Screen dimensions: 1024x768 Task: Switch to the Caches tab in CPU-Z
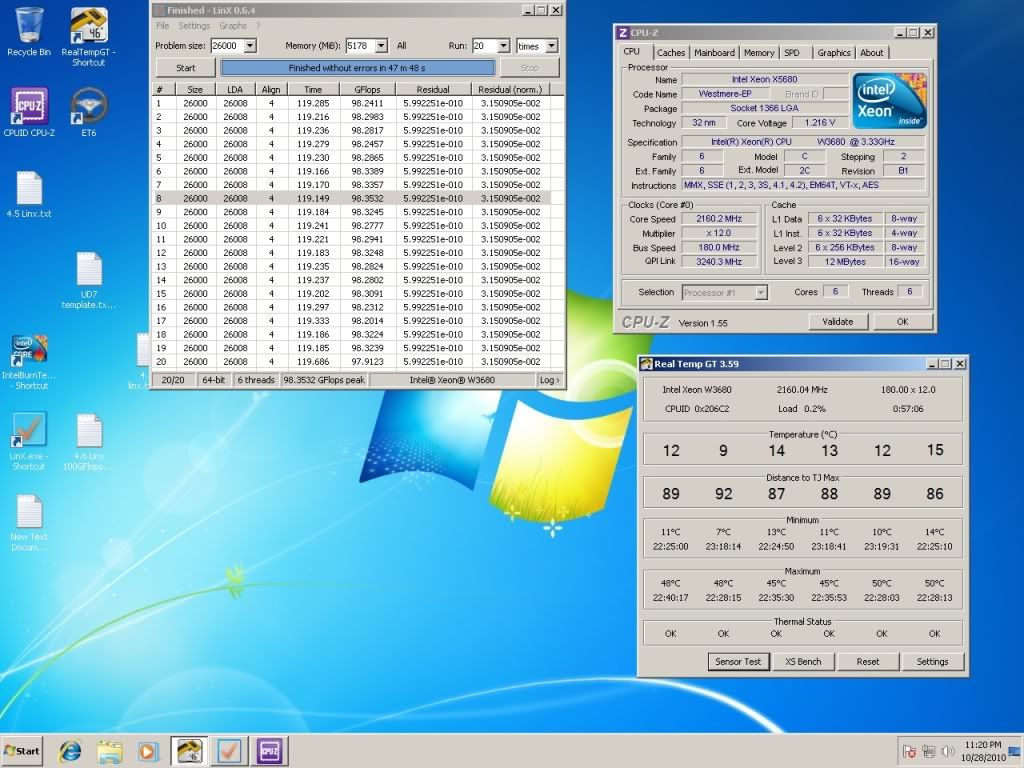pos(671,53)
